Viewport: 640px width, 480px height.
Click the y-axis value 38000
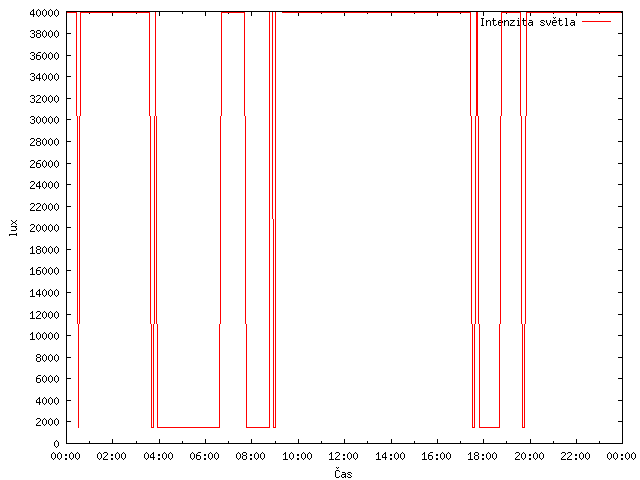tap(44, 34)
